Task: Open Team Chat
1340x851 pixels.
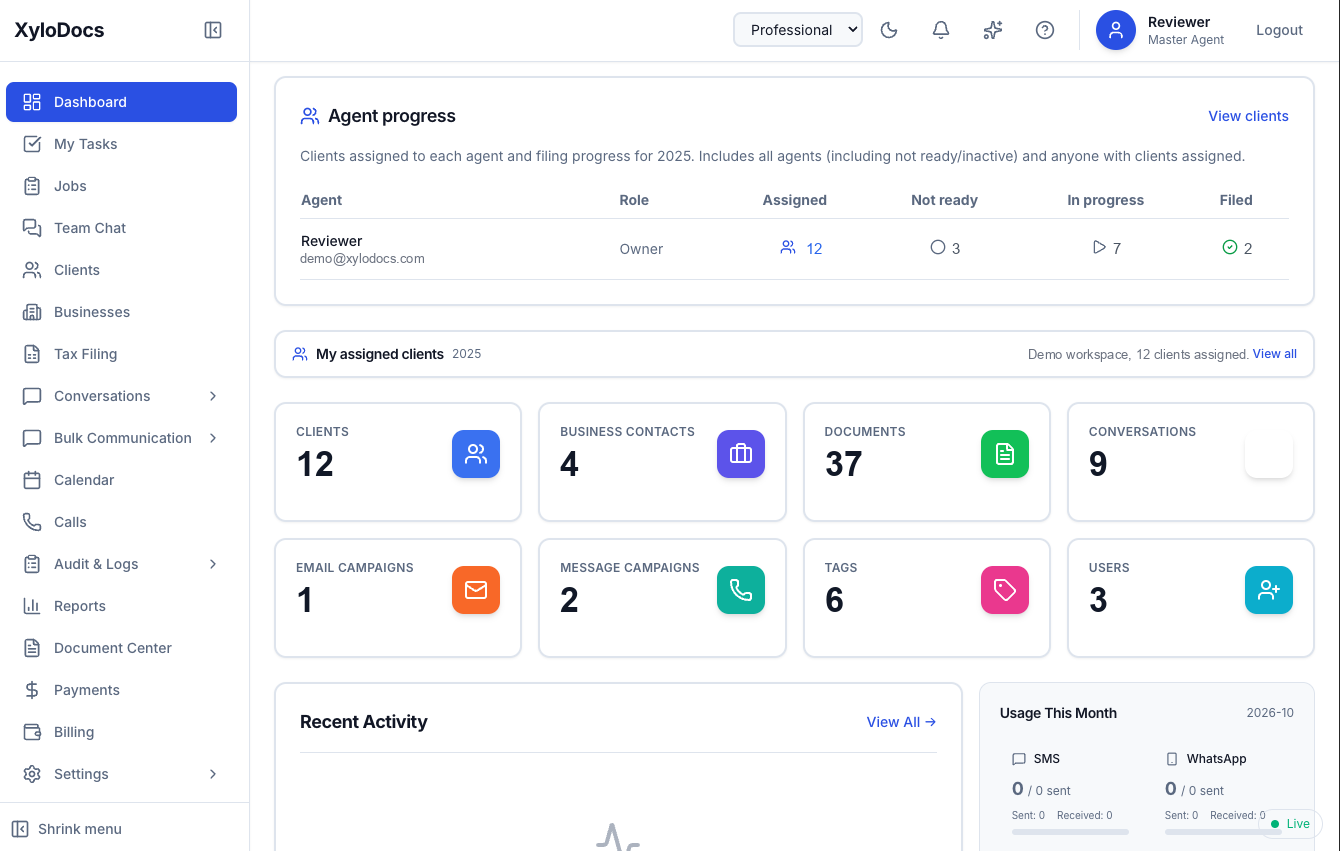Action: point(121,228)
